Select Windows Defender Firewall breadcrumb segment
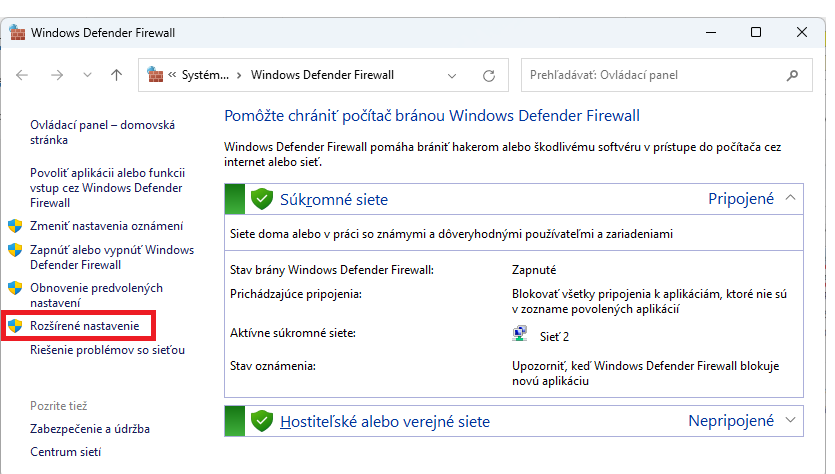The image size is (835, 474). pos(322,75)
